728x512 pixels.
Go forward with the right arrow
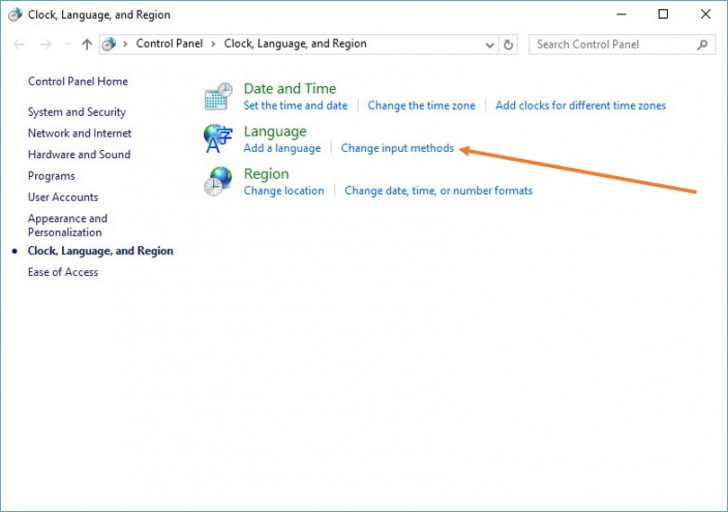pyautogui.click(x=46, y=45)
